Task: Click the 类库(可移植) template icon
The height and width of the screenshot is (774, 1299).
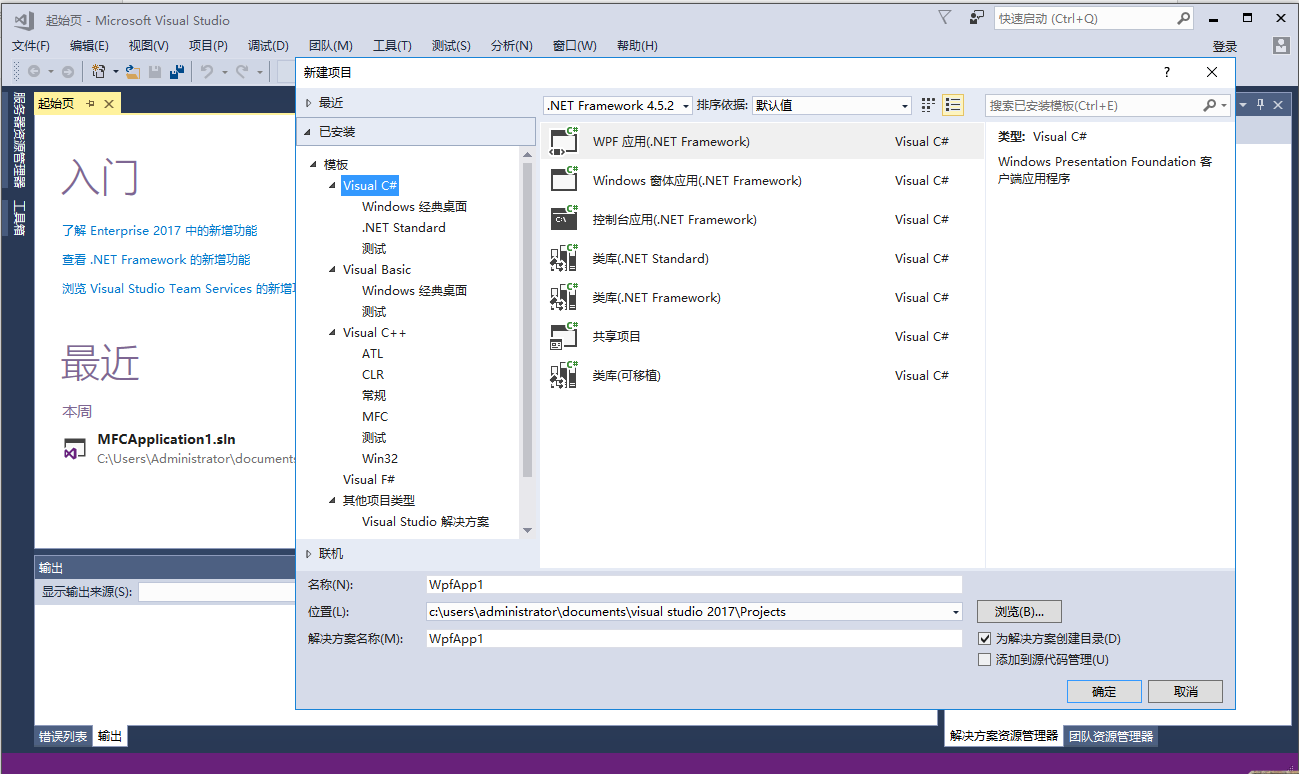Action: [x=564, y=375]
